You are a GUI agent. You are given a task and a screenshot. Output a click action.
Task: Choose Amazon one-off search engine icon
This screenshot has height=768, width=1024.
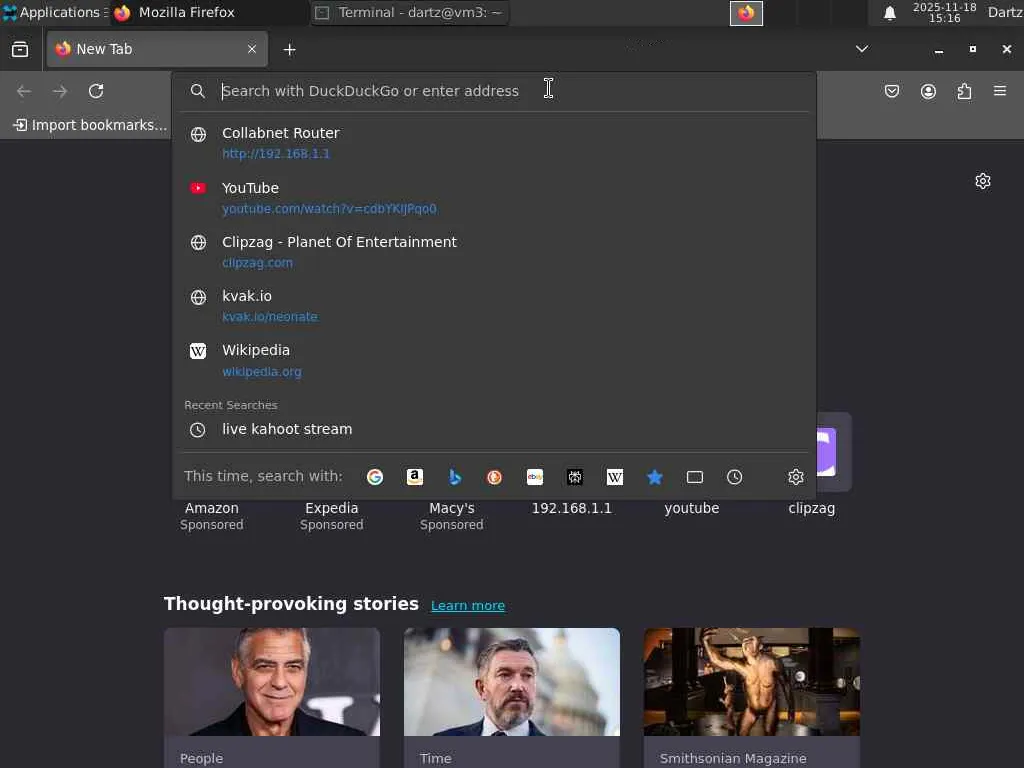(x=415, y=477)
